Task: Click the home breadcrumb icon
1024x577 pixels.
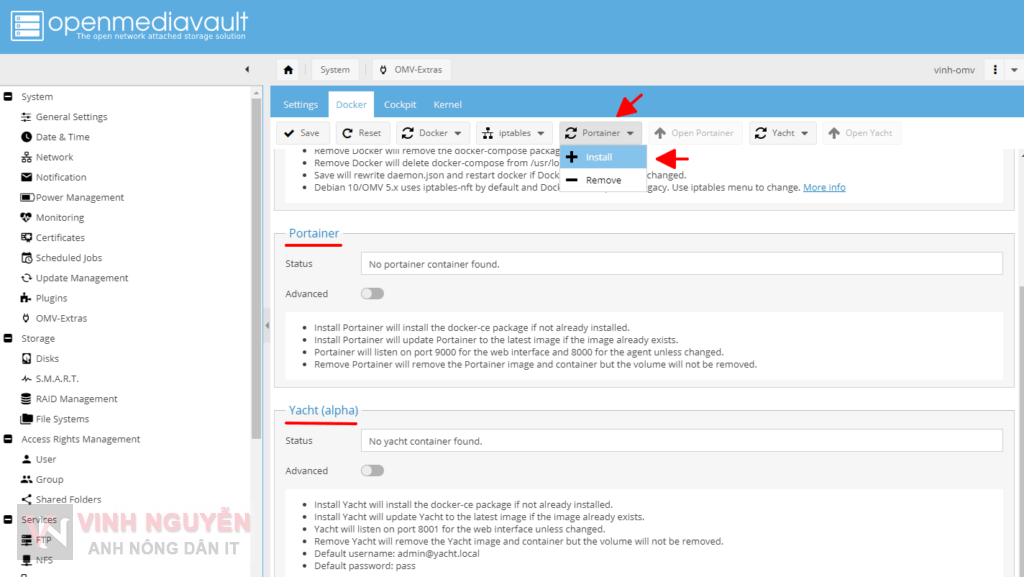Action: pyautogui.click(x=289, y=69)
